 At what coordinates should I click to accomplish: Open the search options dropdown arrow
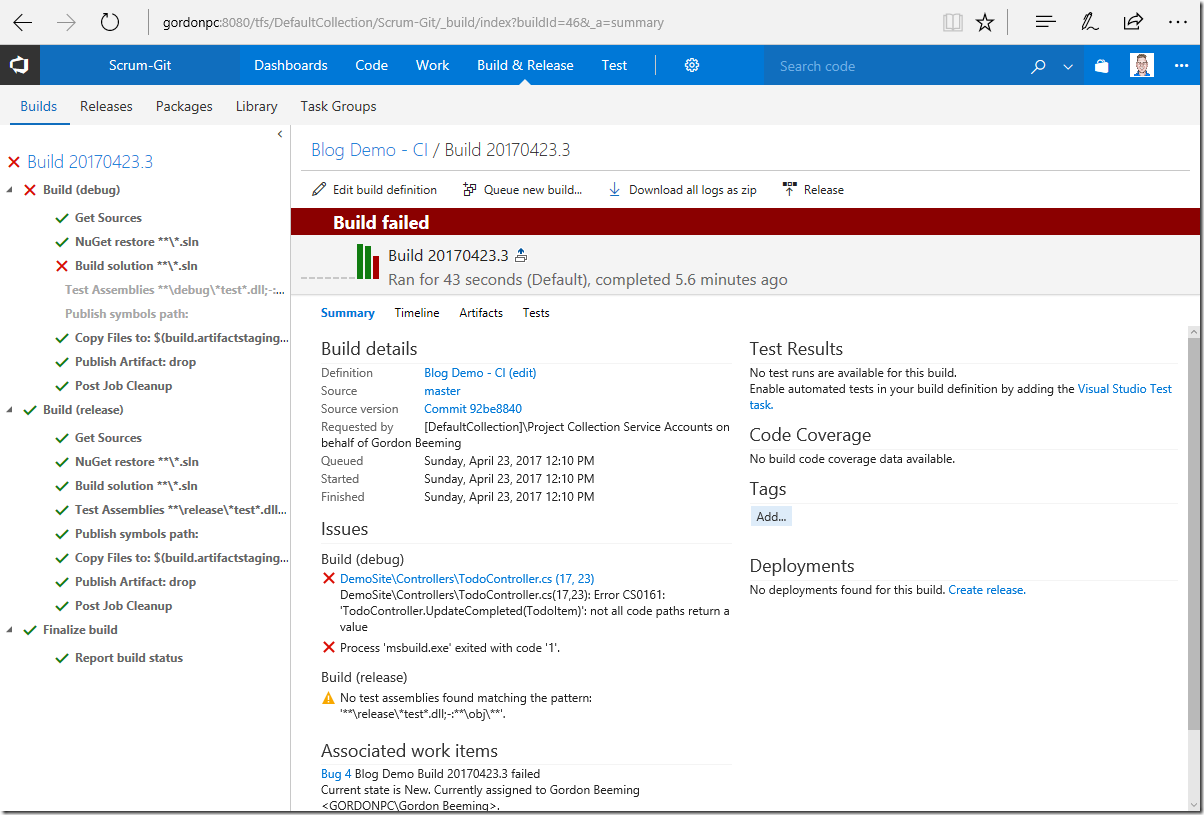tap(1068, 66)
